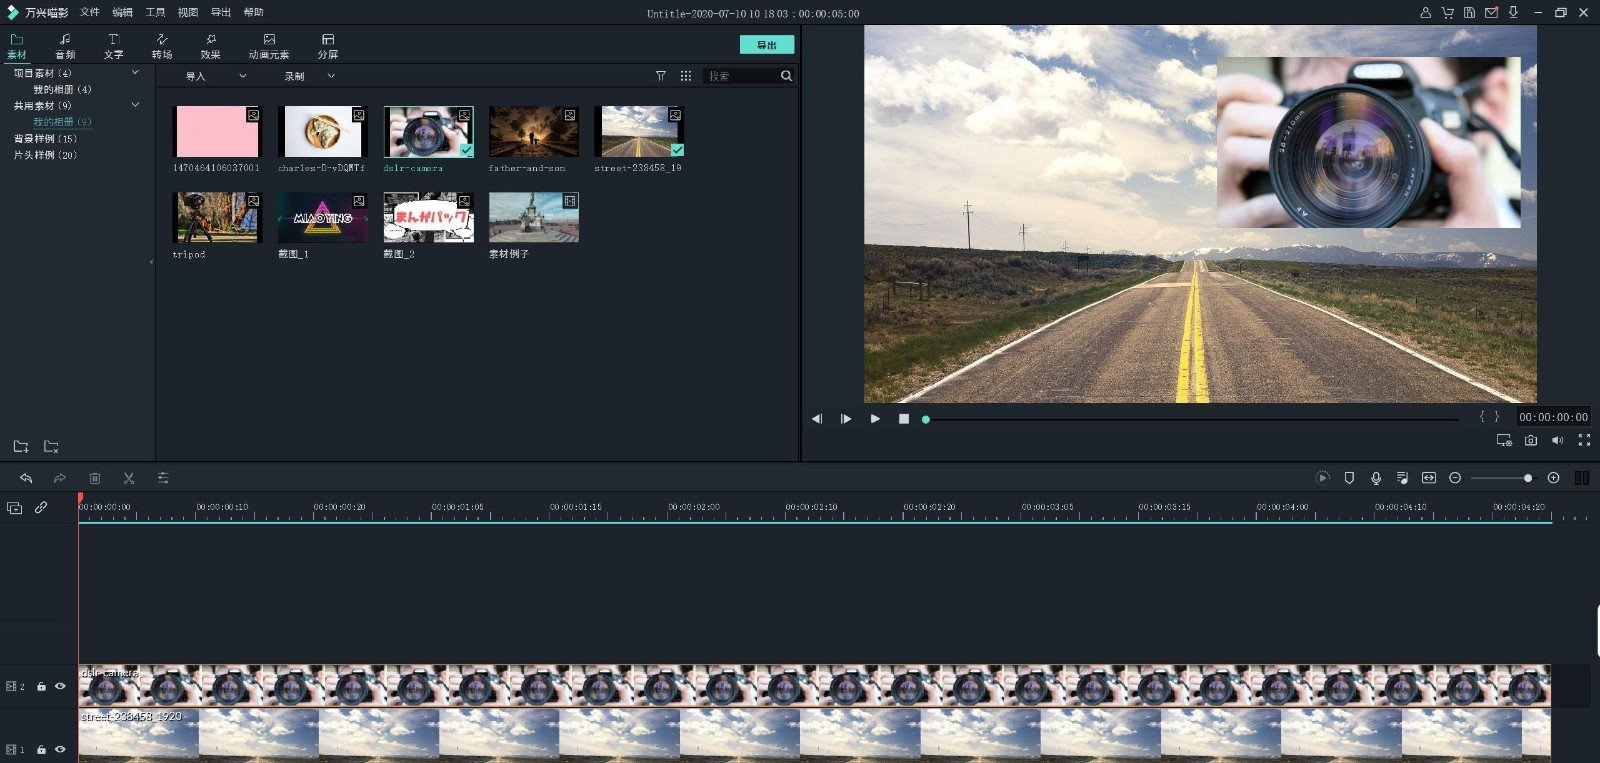Lock track 2 with the padlock
The width and height of the screenshot is (1600, 763).
[41, 686]
